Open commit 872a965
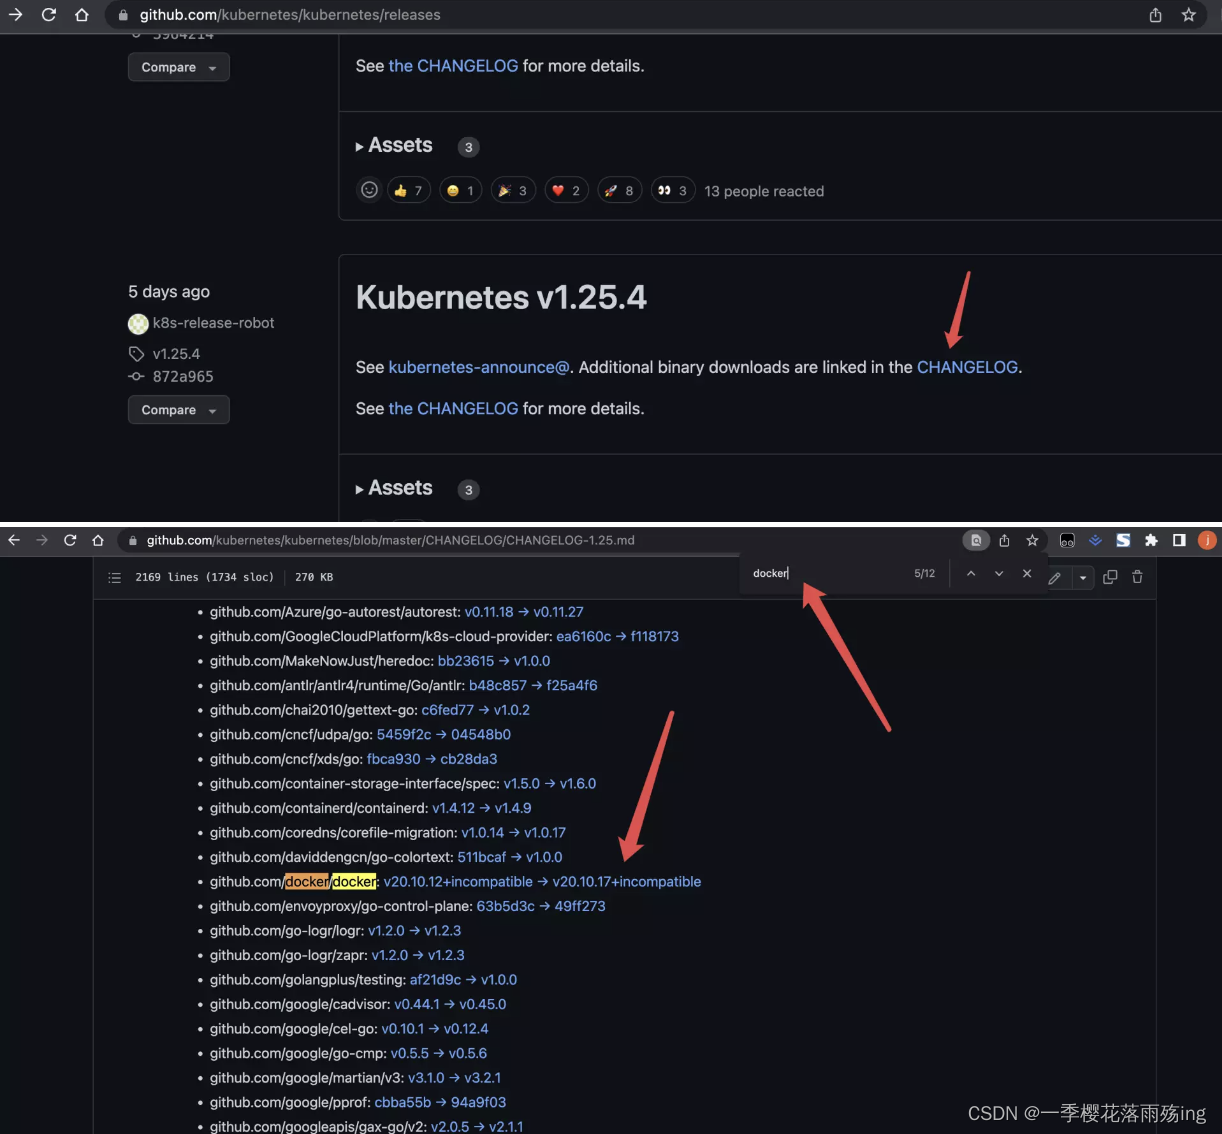The height and width of the screenshot is (1134, 1222). [x=183, y=377]
